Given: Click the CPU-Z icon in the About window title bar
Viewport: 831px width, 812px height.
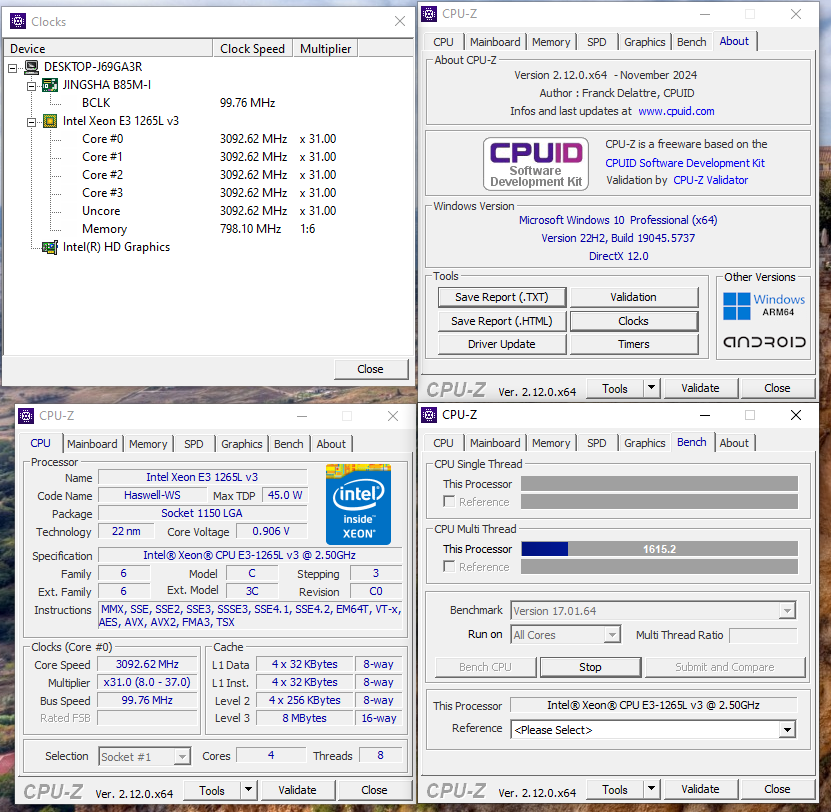Looking at the screenshot, I should point(429,14).
